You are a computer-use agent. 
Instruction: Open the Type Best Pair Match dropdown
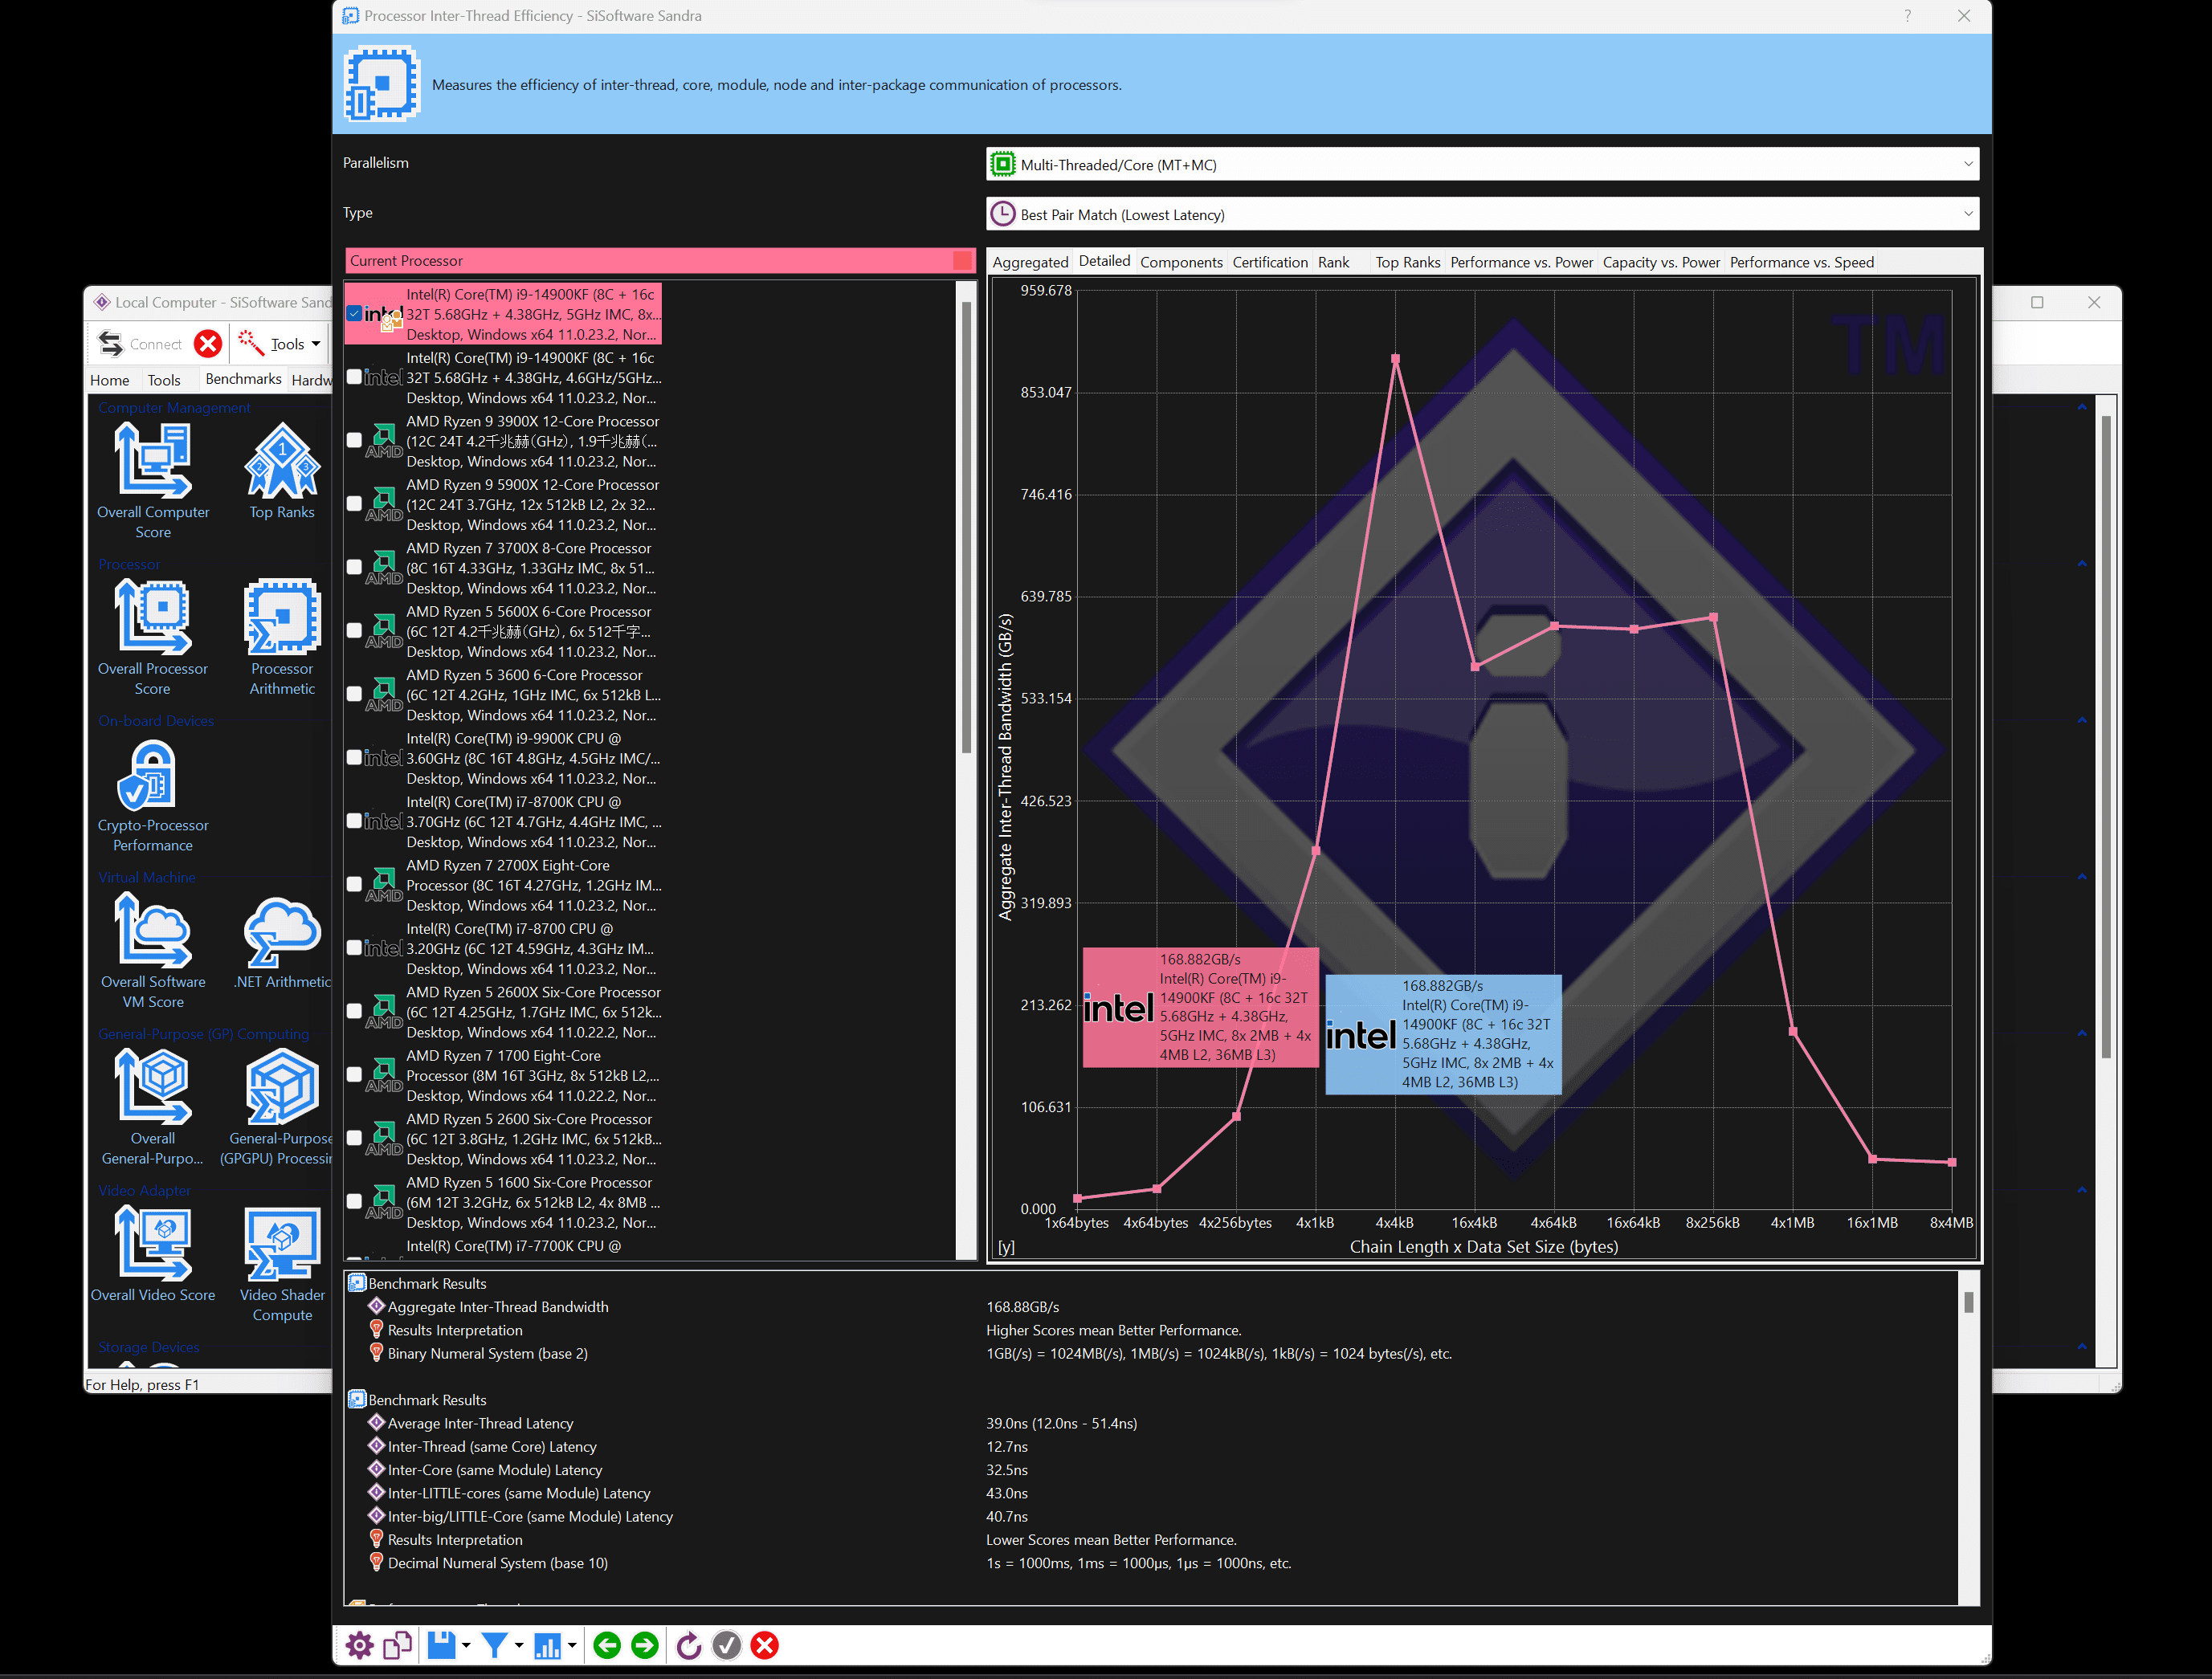pyautogui.click(x=1482, y=214)
